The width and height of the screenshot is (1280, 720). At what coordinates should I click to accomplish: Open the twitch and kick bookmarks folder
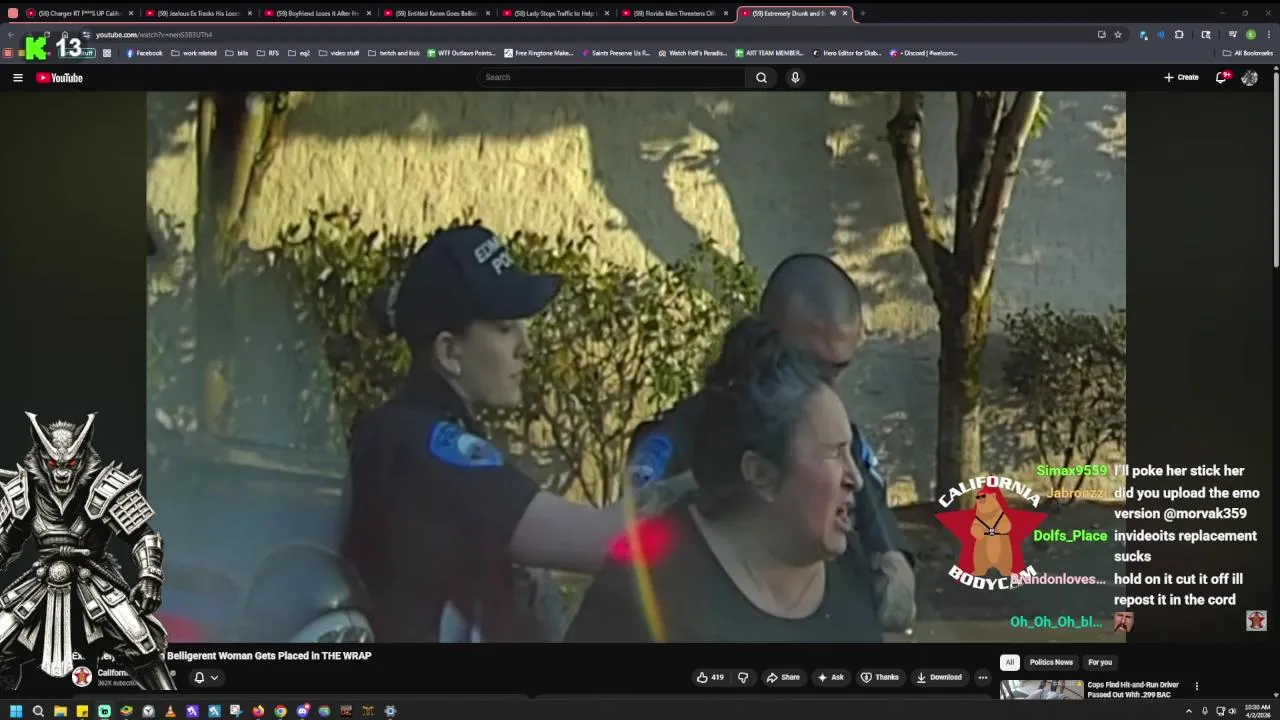[394, 53]
